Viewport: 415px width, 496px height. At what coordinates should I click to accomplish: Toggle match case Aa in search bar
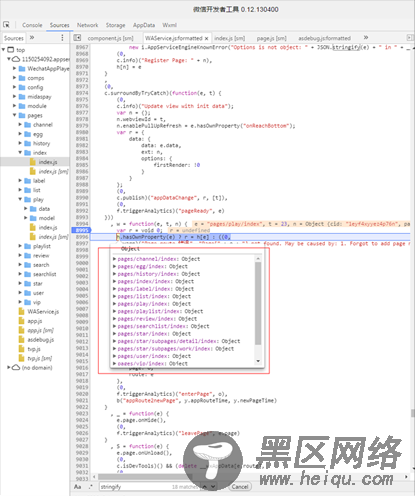coord(78,487)
